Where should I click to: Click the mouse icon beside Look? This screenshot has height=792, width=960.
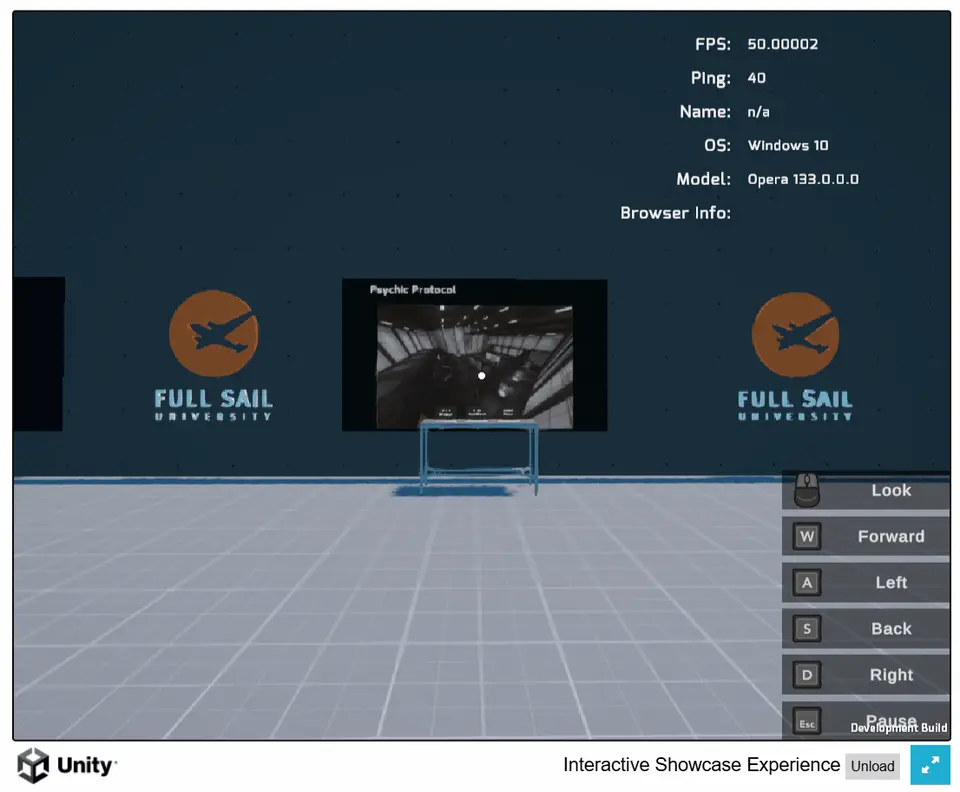[806, 490]
